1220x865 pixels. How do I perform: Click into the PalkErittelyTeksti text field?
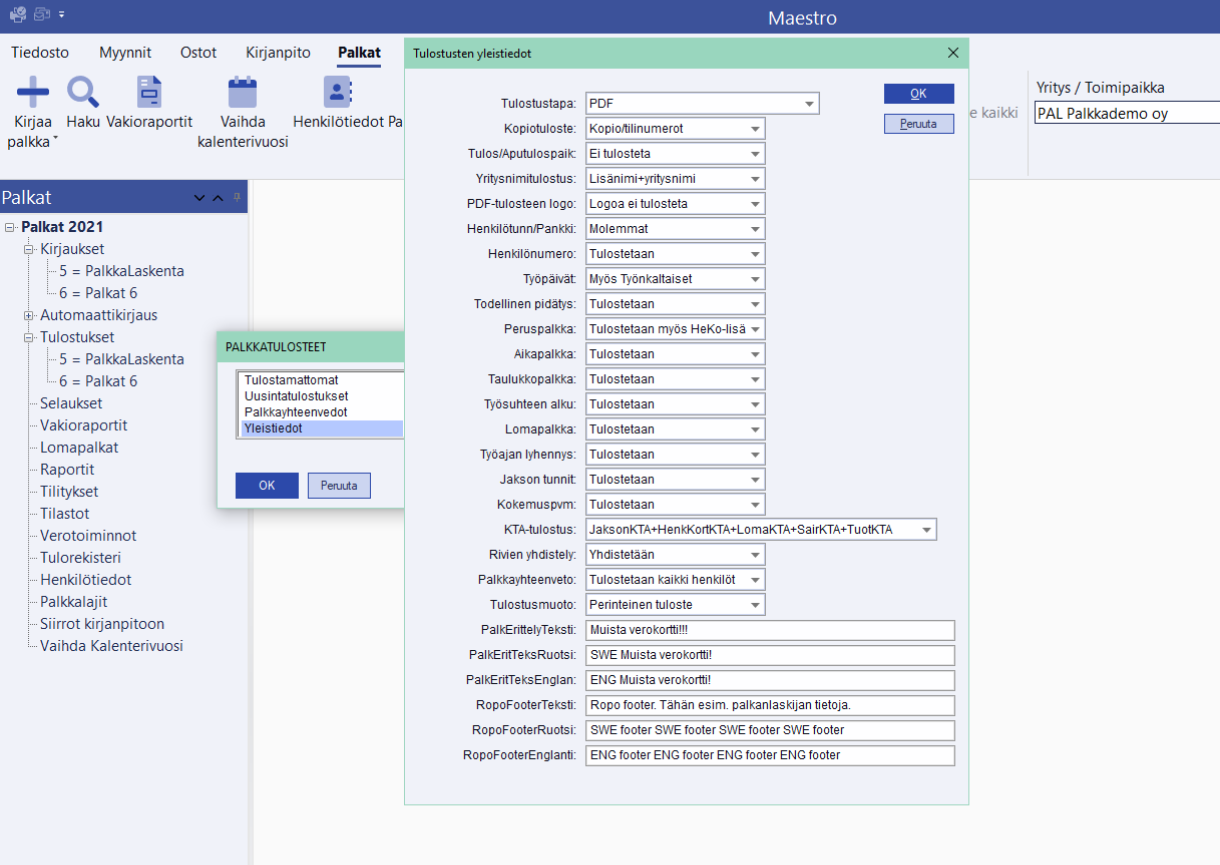770,630
